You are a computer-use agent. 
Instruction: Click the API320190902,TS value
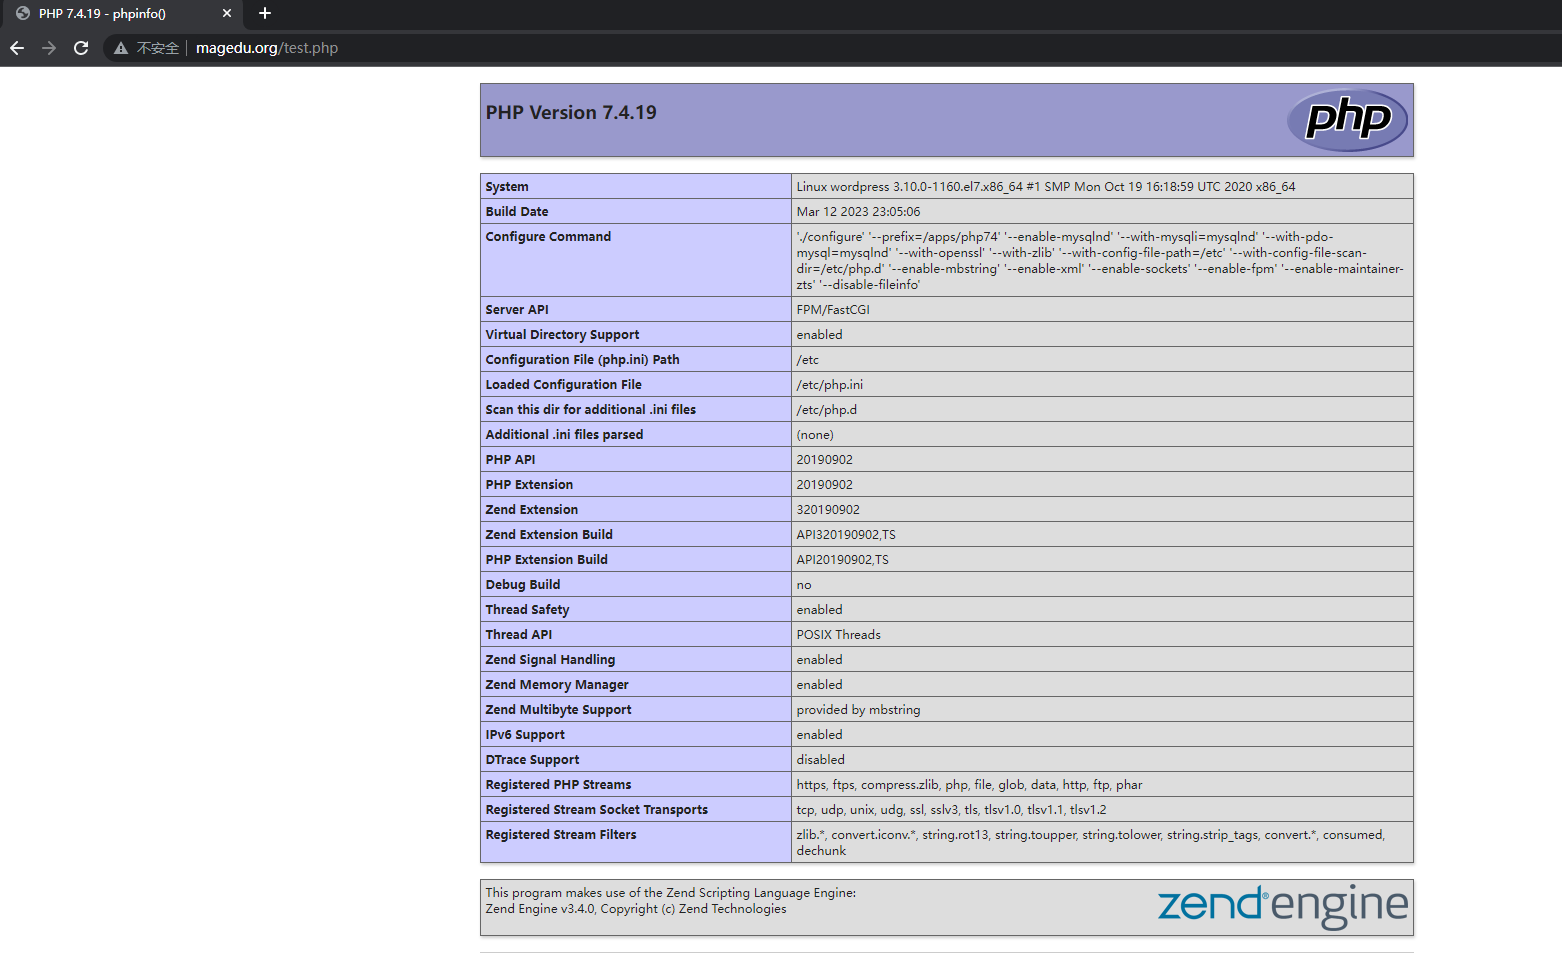[x=846, y=535]
